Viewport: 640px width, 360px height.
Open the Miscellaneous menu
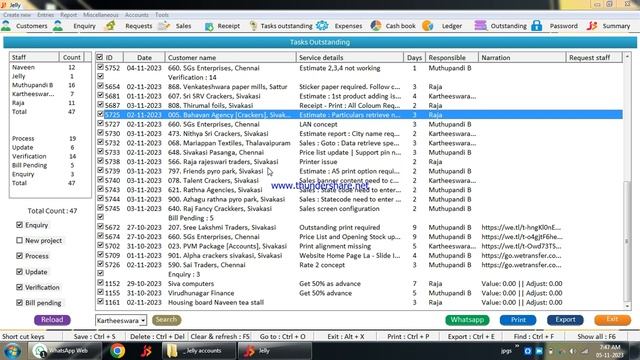(x=100, y=15)
